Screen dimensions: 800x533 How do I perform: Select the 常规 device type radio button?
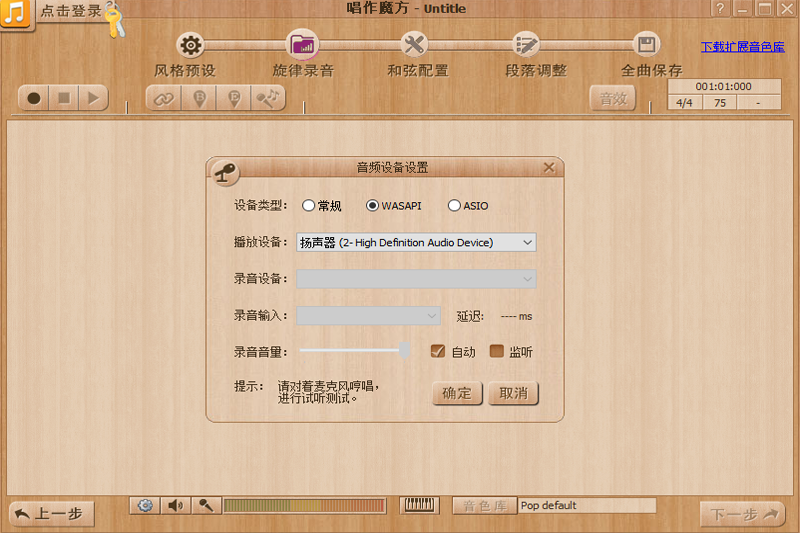[308, 206]
